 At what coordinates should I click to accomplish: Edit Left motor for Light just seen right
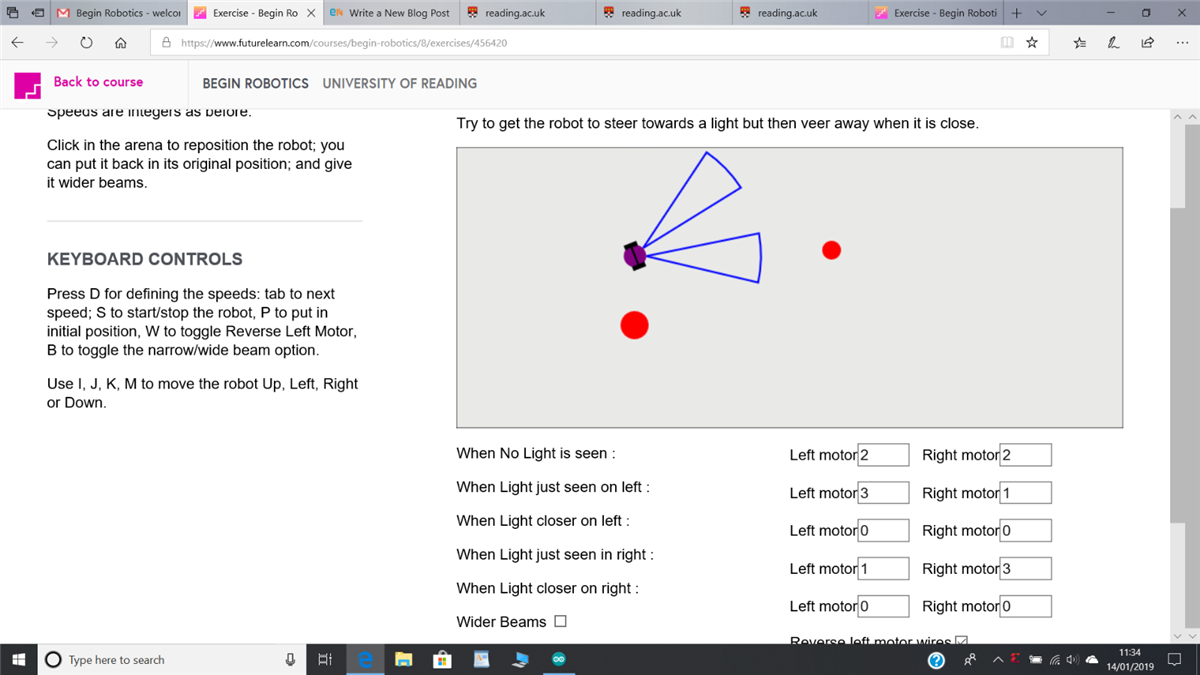pyautogui.click(x=883, y=569)
